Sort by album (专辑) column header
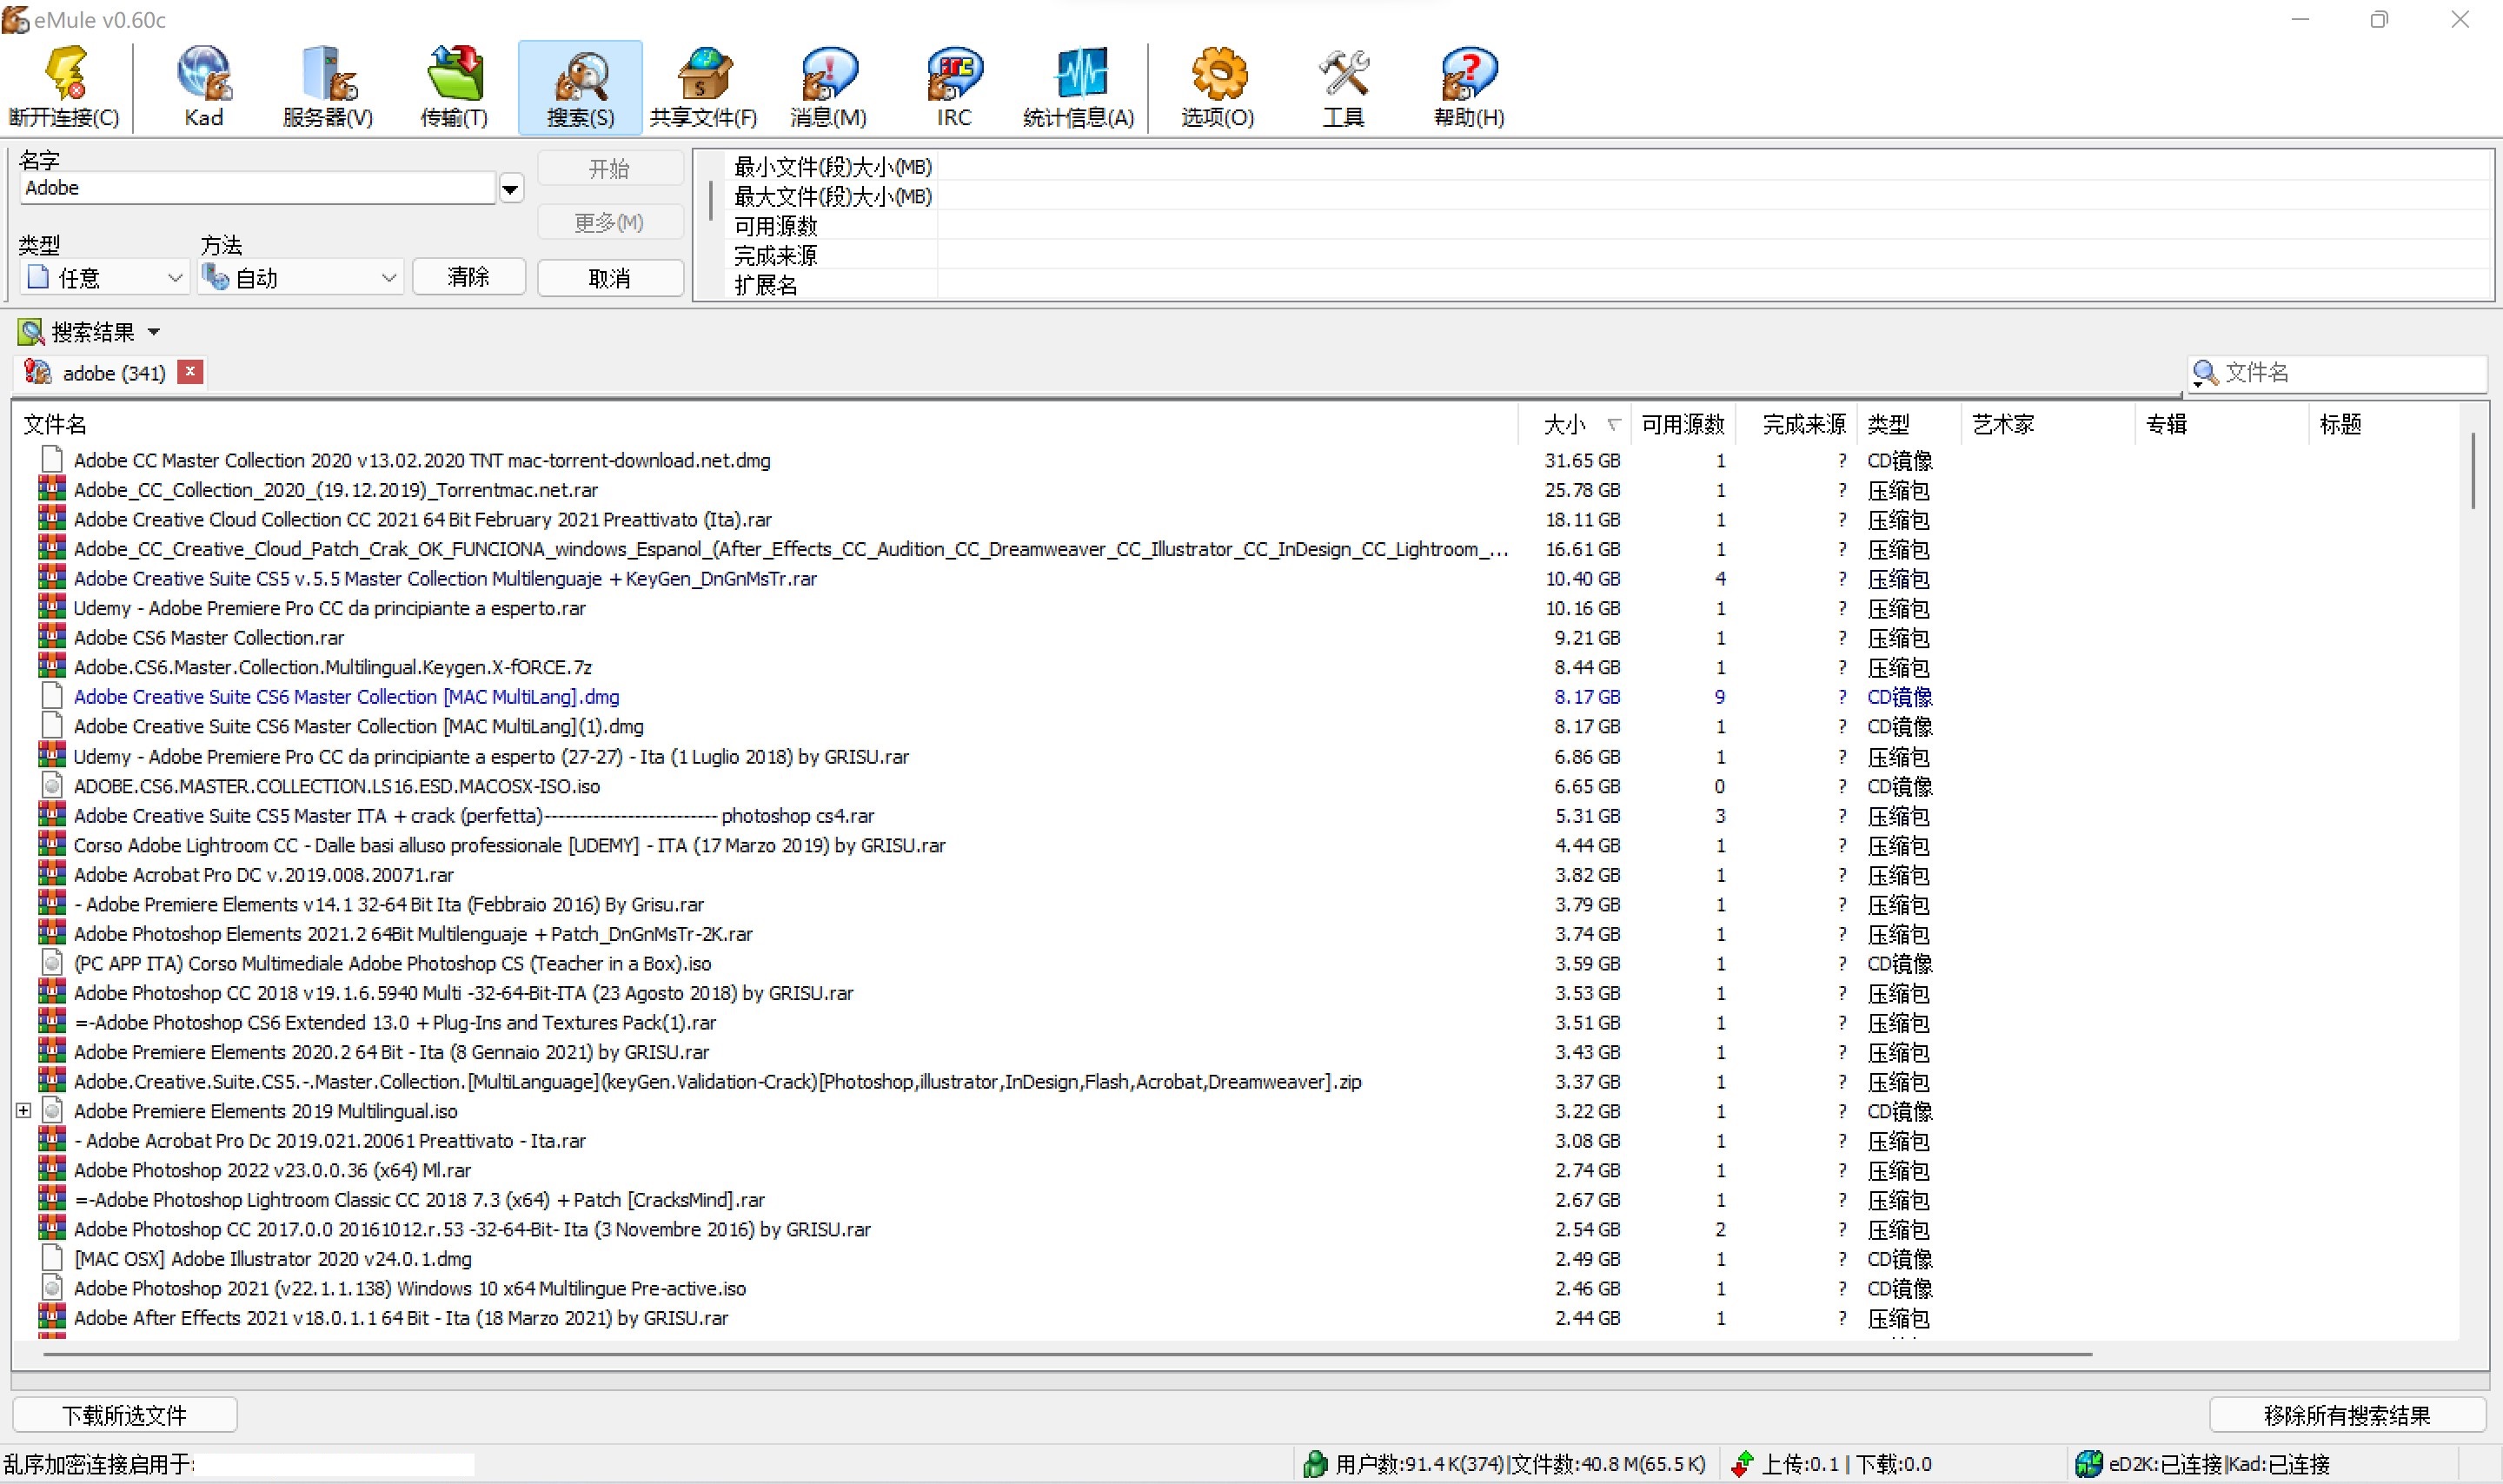The width and height of the screenshot is (2503, 1484). (x=2222, y=424)
